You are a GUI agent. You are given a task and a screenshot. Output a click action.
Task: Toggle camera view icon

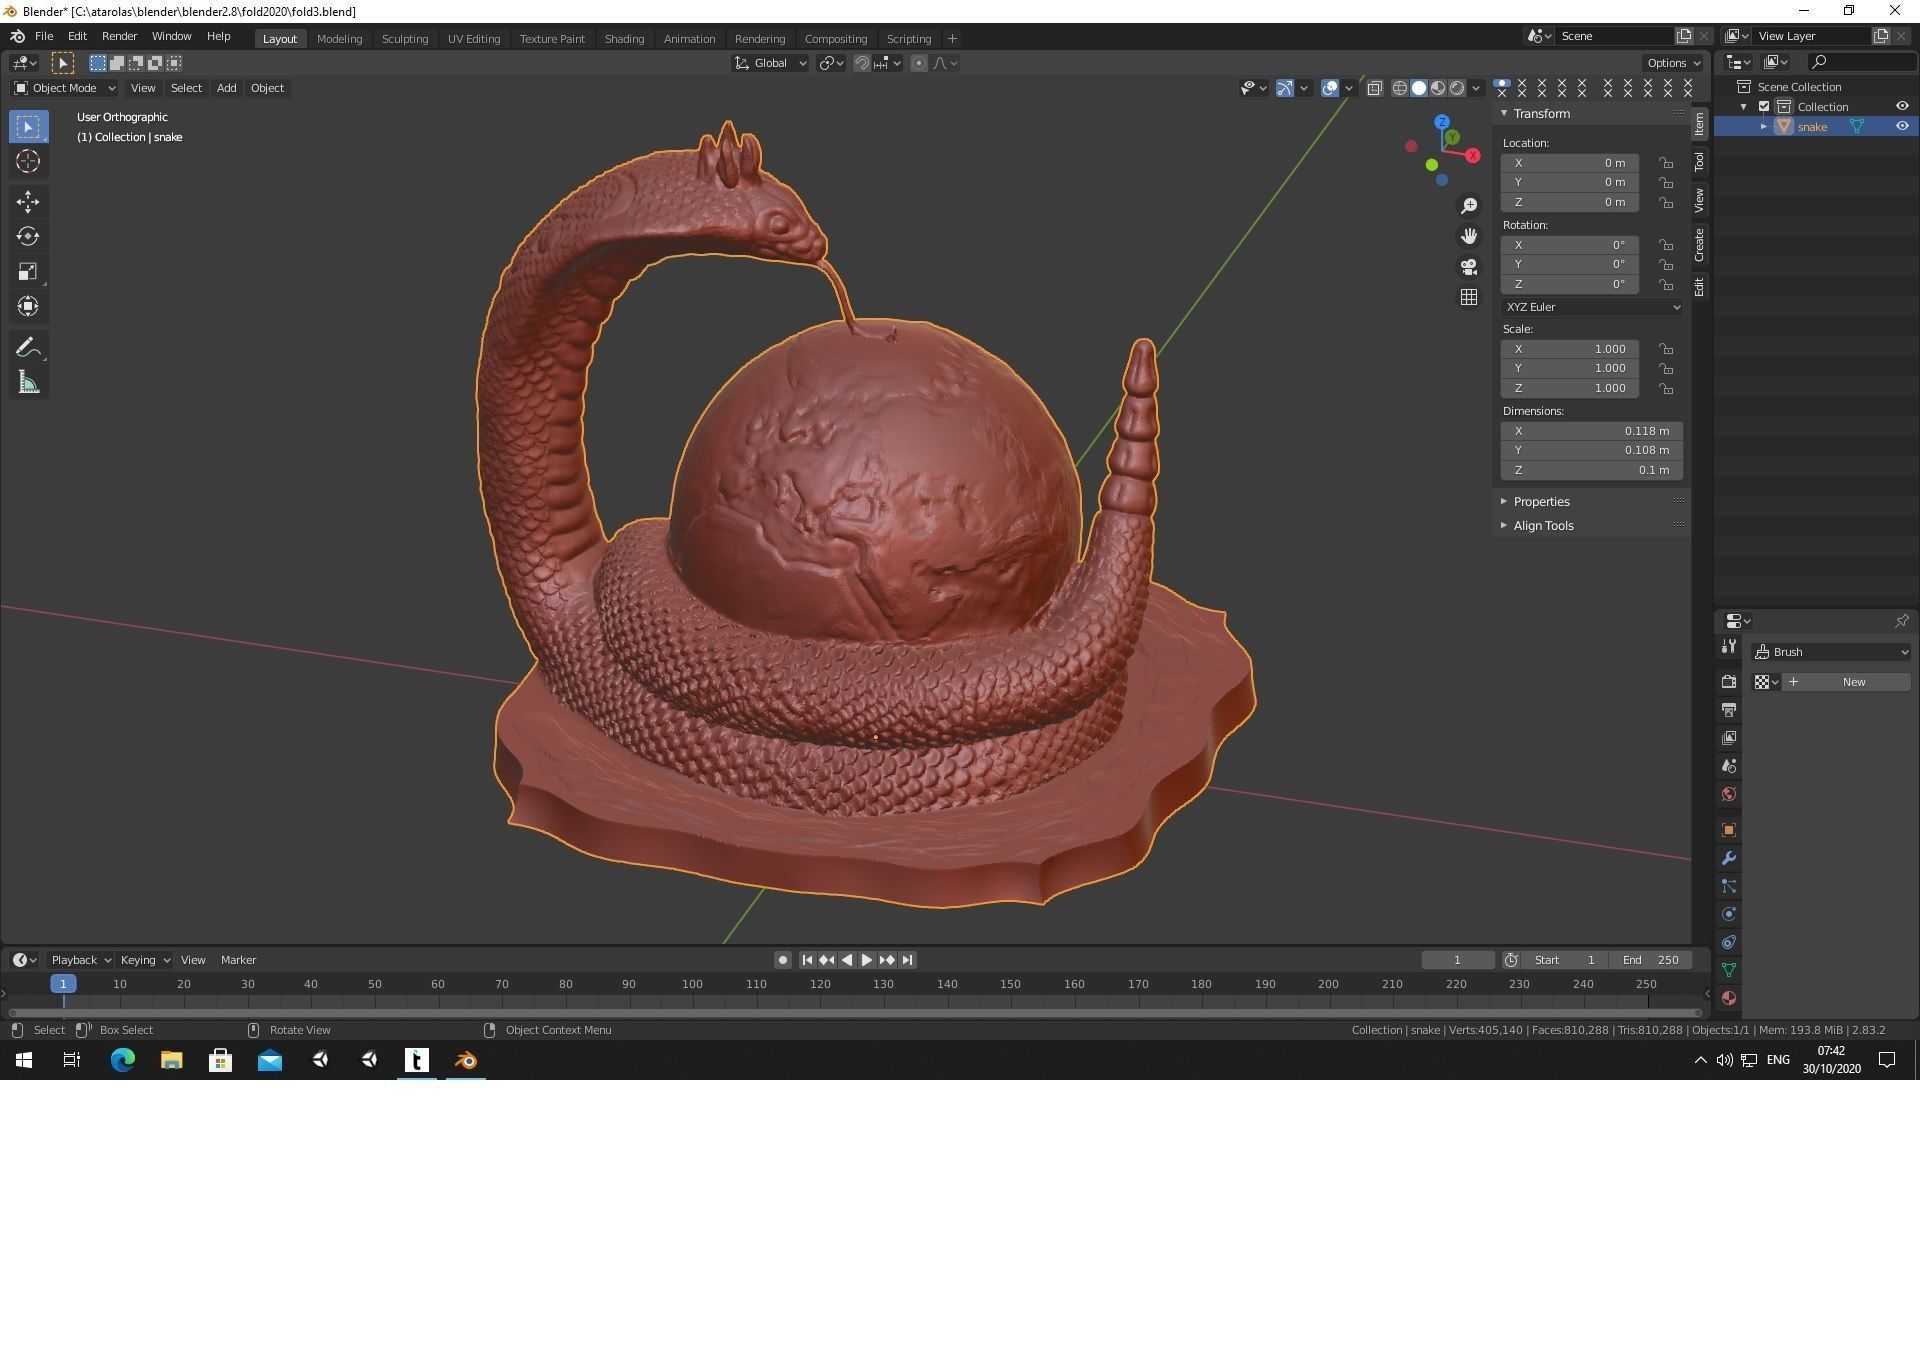pos(1469,267)
